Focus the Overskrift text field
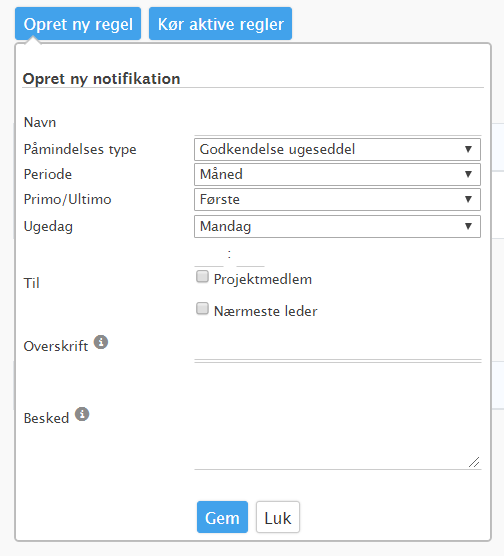 tap(338, 348)
